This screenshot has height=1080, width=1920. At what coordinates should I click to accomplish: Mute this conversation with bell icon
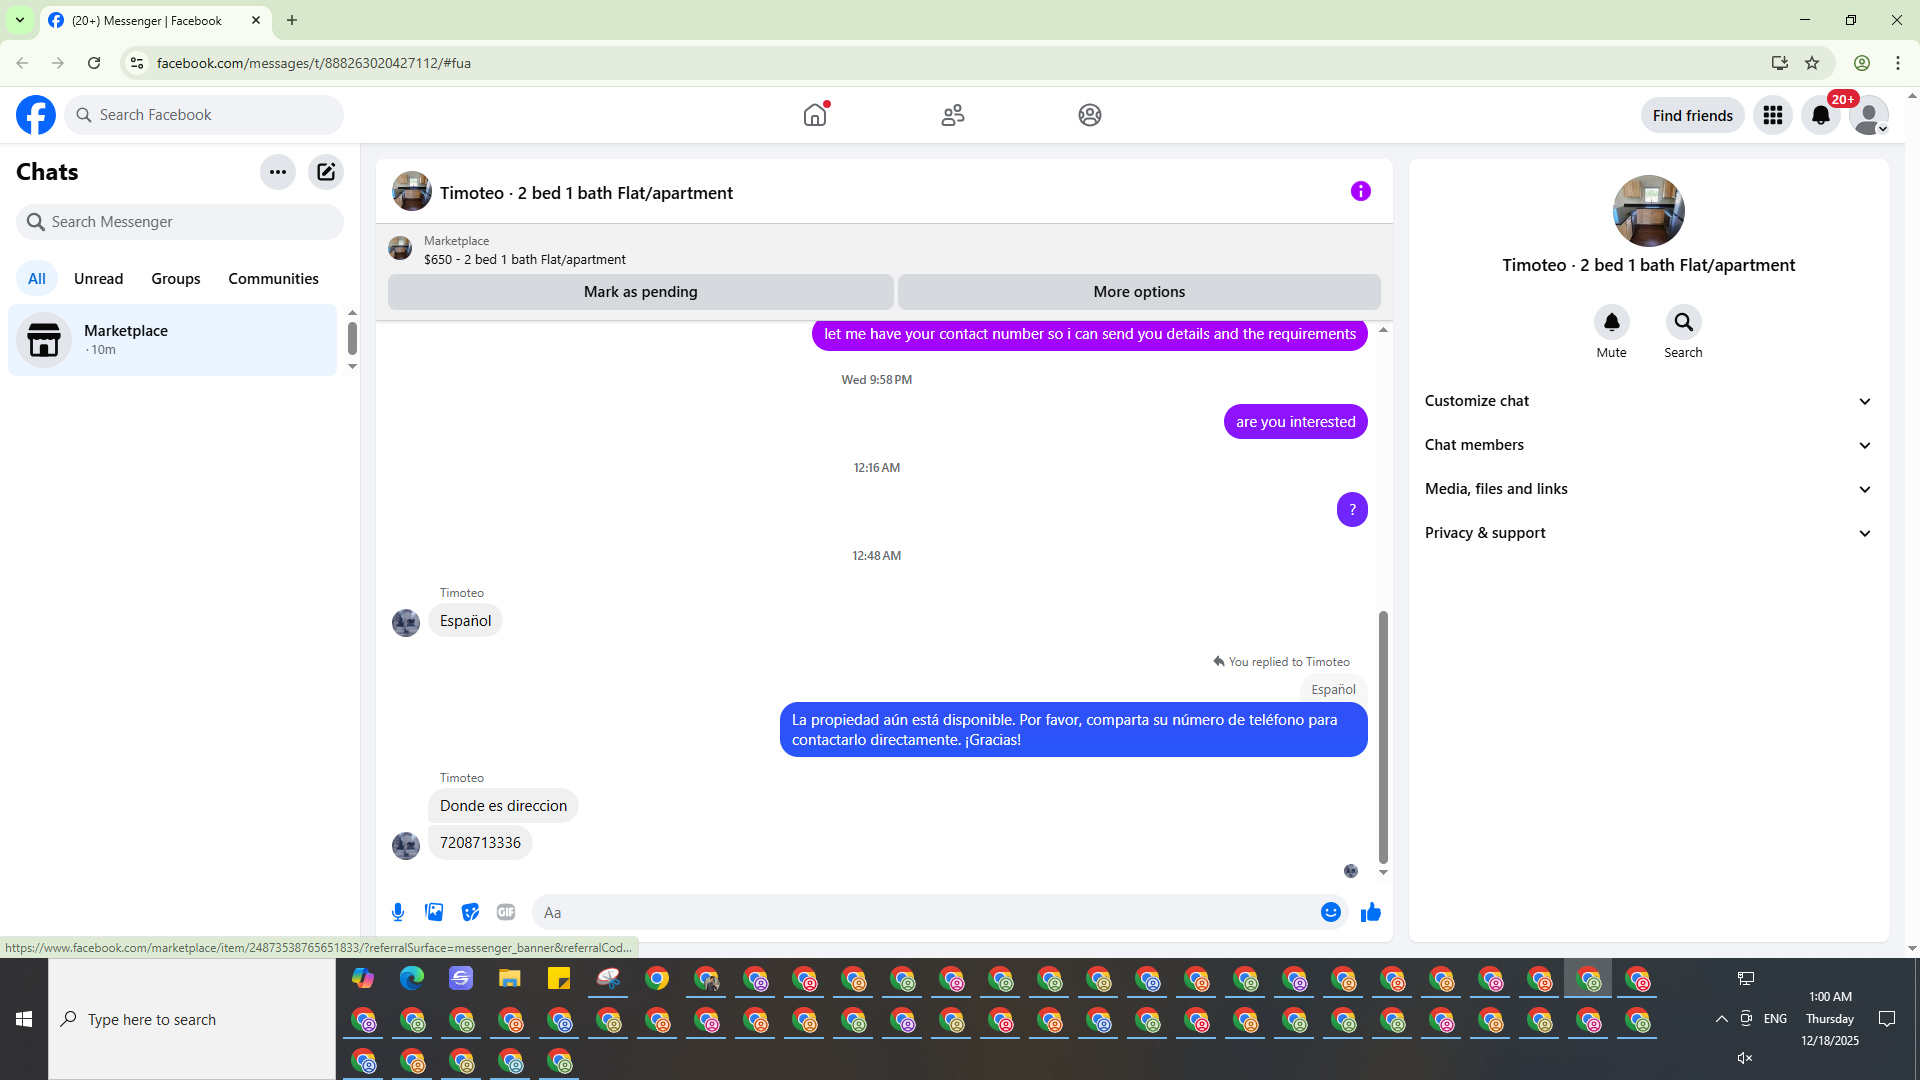tap(1611, 322)
